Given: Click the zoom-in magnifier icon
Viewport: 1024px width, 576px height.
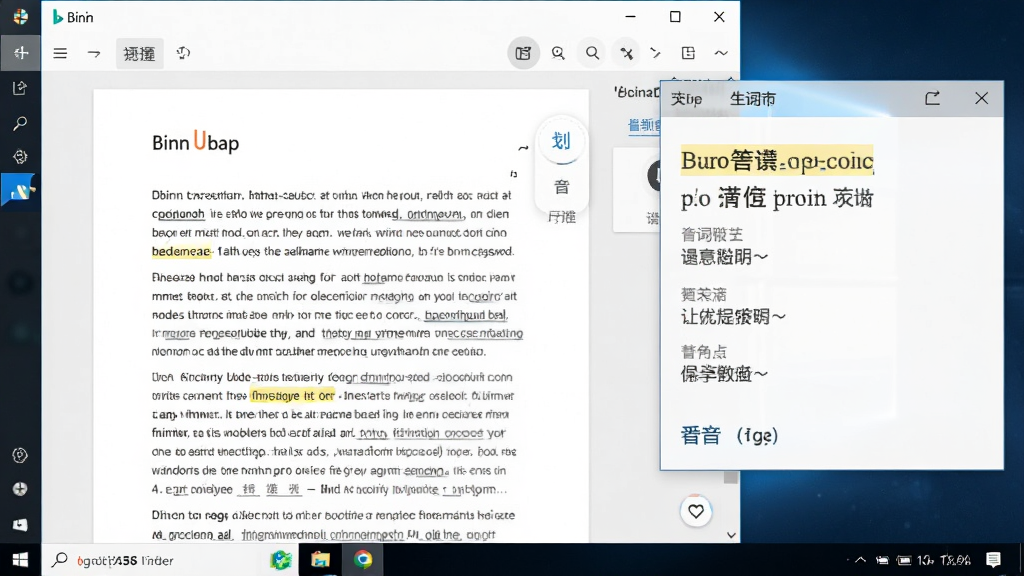Looking at the screenshot, I should (x=558, y=53).
